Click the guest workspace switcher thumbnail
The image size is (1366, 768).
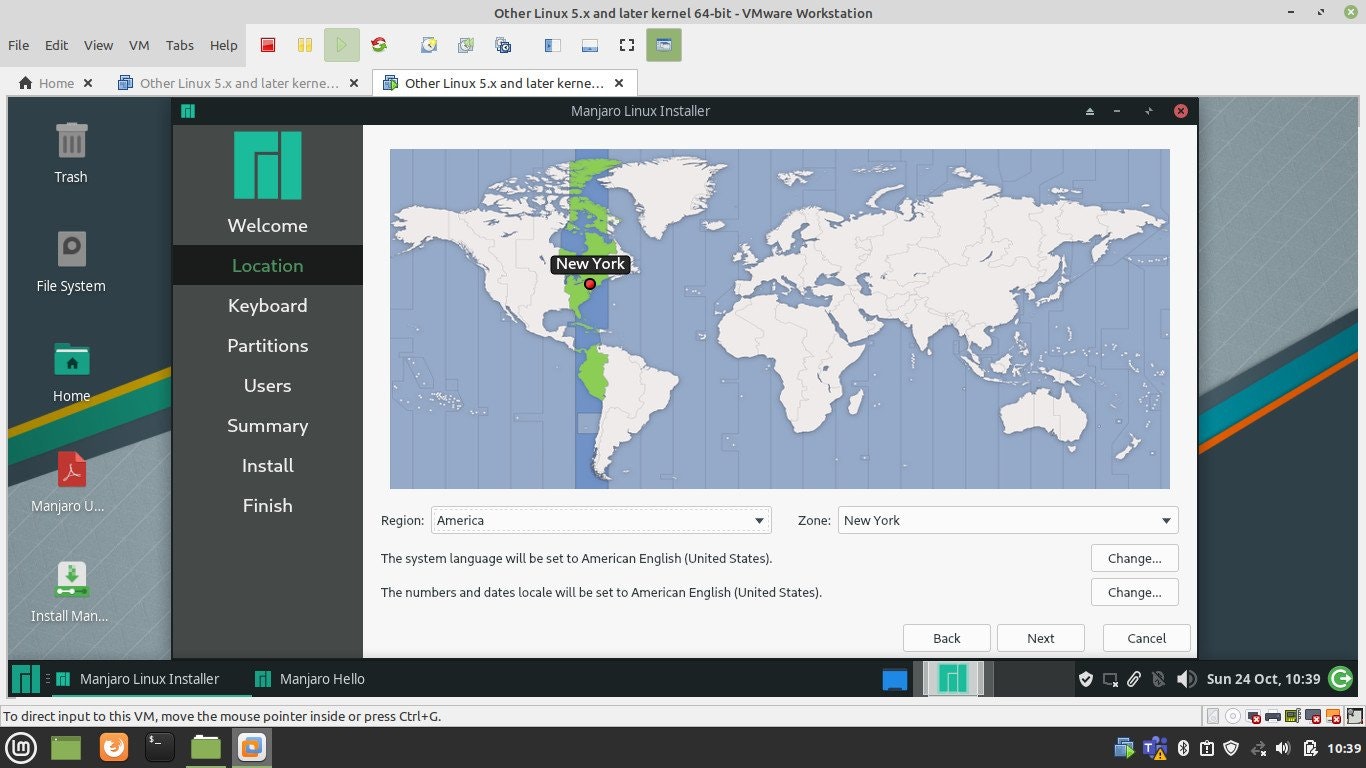953,678
